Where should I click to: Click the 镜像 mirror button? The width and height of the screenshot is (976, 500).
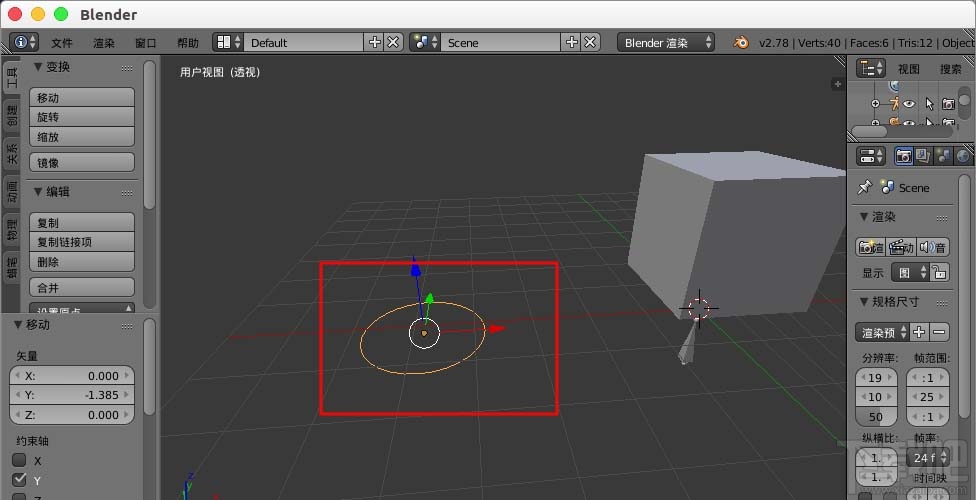coord(82,163)
